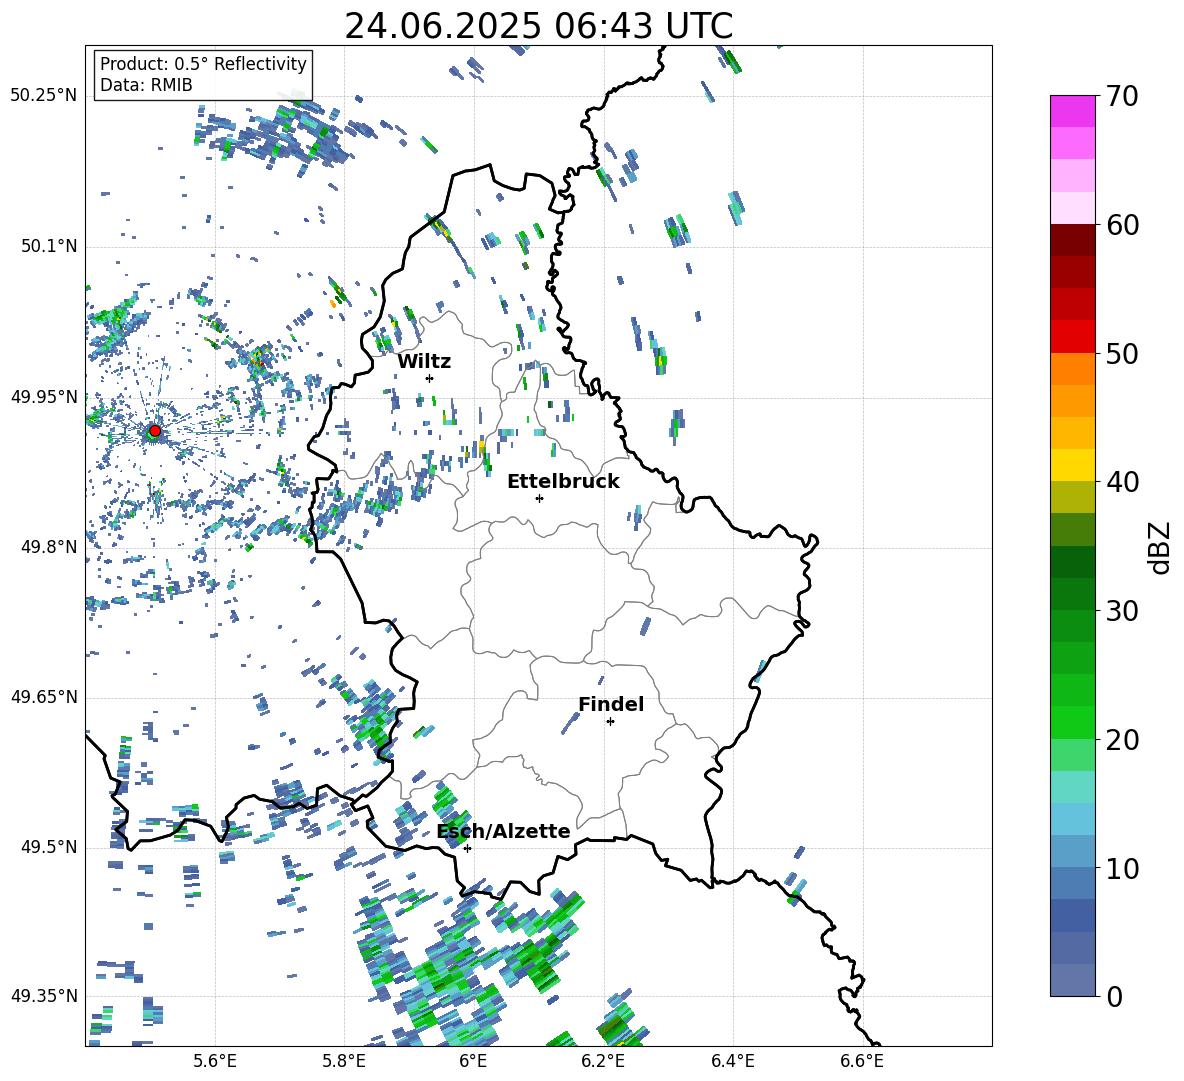This screenshot has width=1184, height=1081.
Task: Click the 70 colorbar tick label
Action: click(x=1123, y=97)
